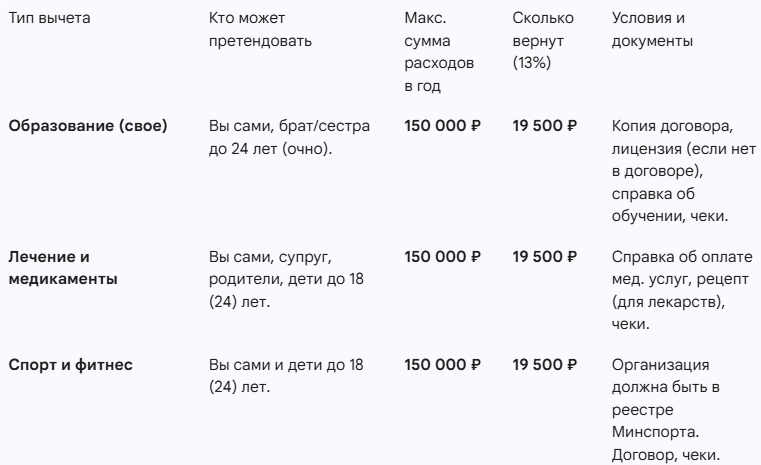Click the 'Тип вычета' column header
The height and width of the screenshot is (465, 761).
coord(50,18)
